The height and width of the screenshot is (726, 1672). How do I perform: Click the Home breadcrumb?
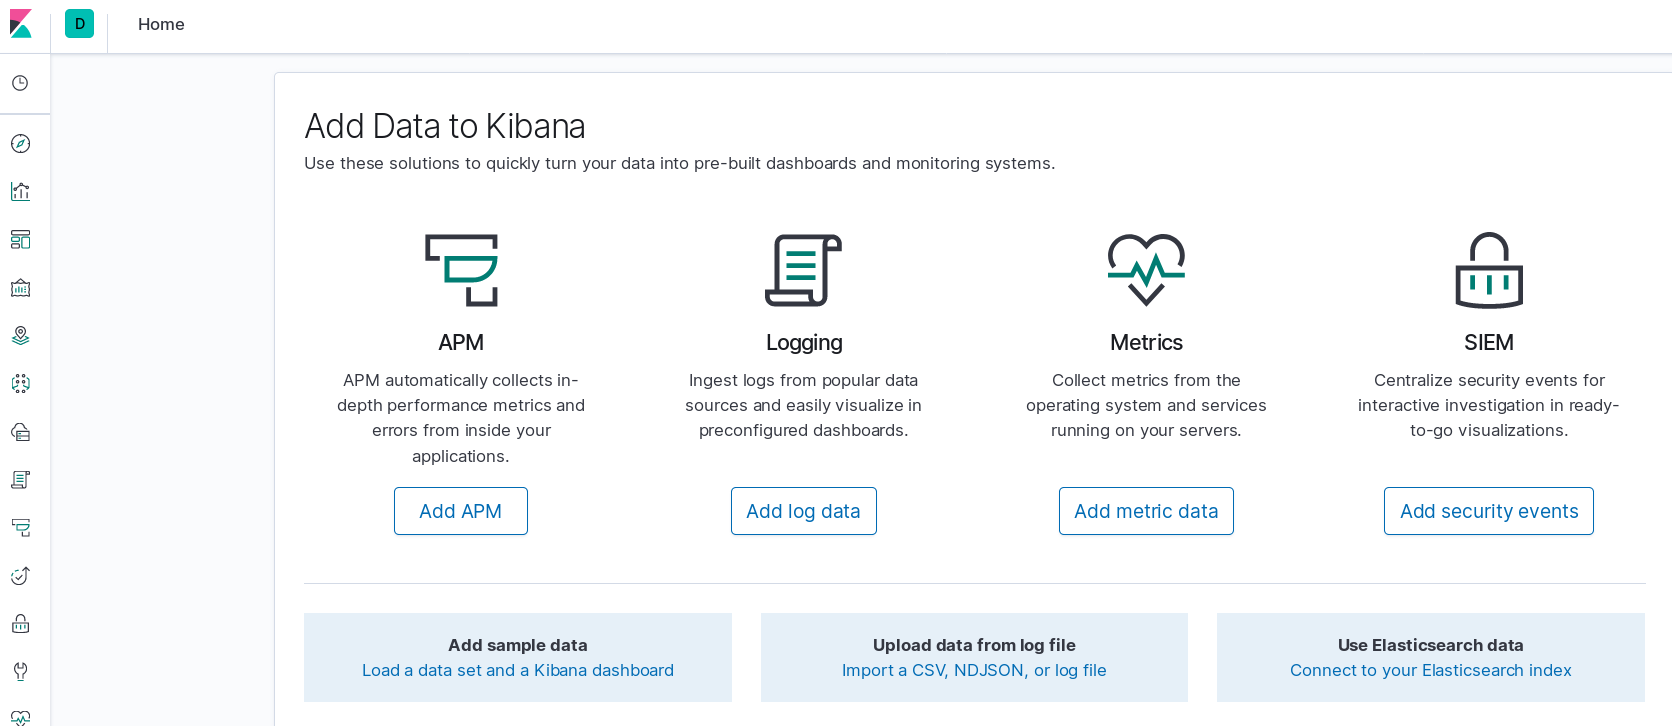tap(161, 24)
